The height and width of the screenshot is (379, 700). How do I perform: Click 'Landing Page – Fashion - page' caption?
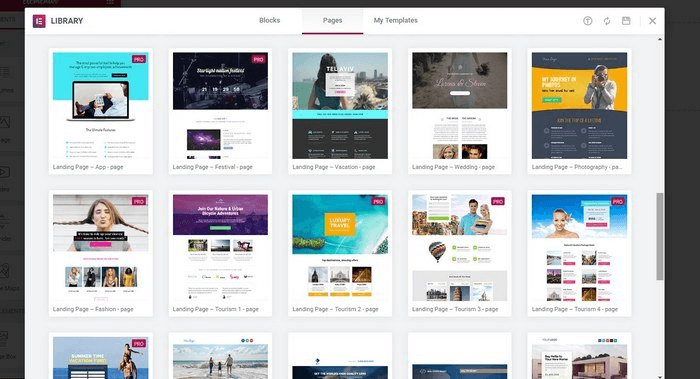click(x=93, y=309)
